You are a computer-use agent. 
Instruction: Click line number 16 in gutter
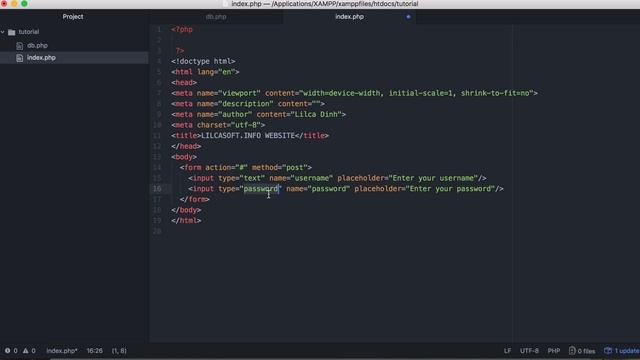tap(157, 189)
